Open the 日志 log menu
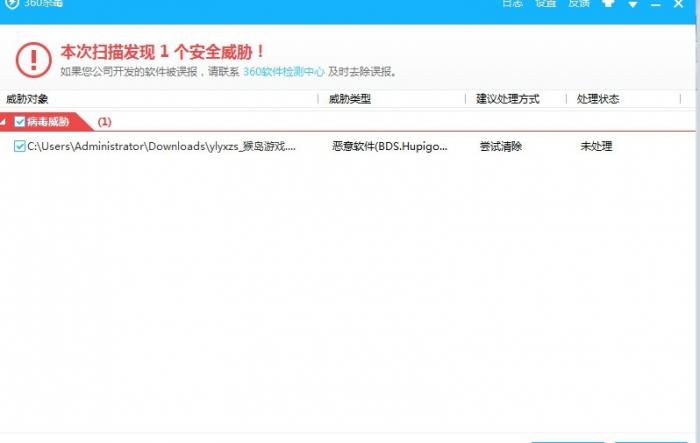 click(512, 4)
